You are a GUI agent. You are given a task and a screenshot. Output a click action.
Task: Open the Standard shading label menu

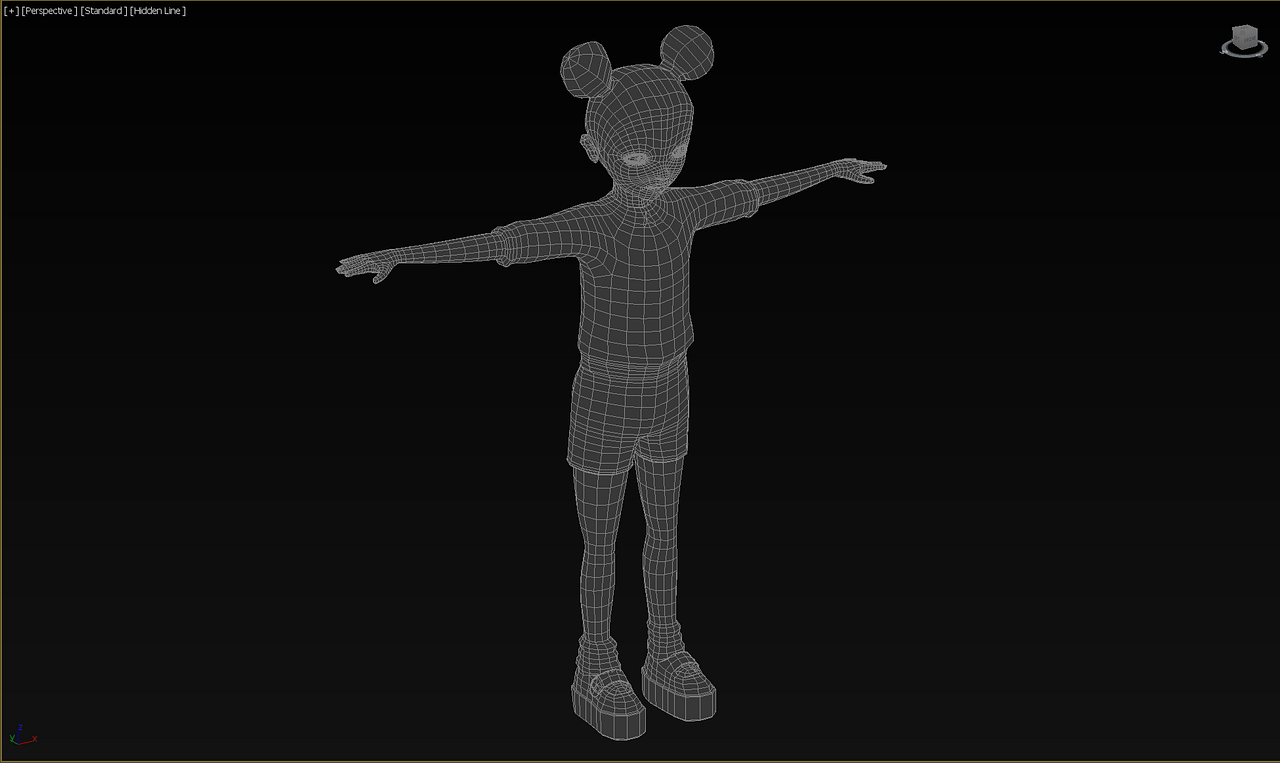pyautogui.click(x=103, y=11)
